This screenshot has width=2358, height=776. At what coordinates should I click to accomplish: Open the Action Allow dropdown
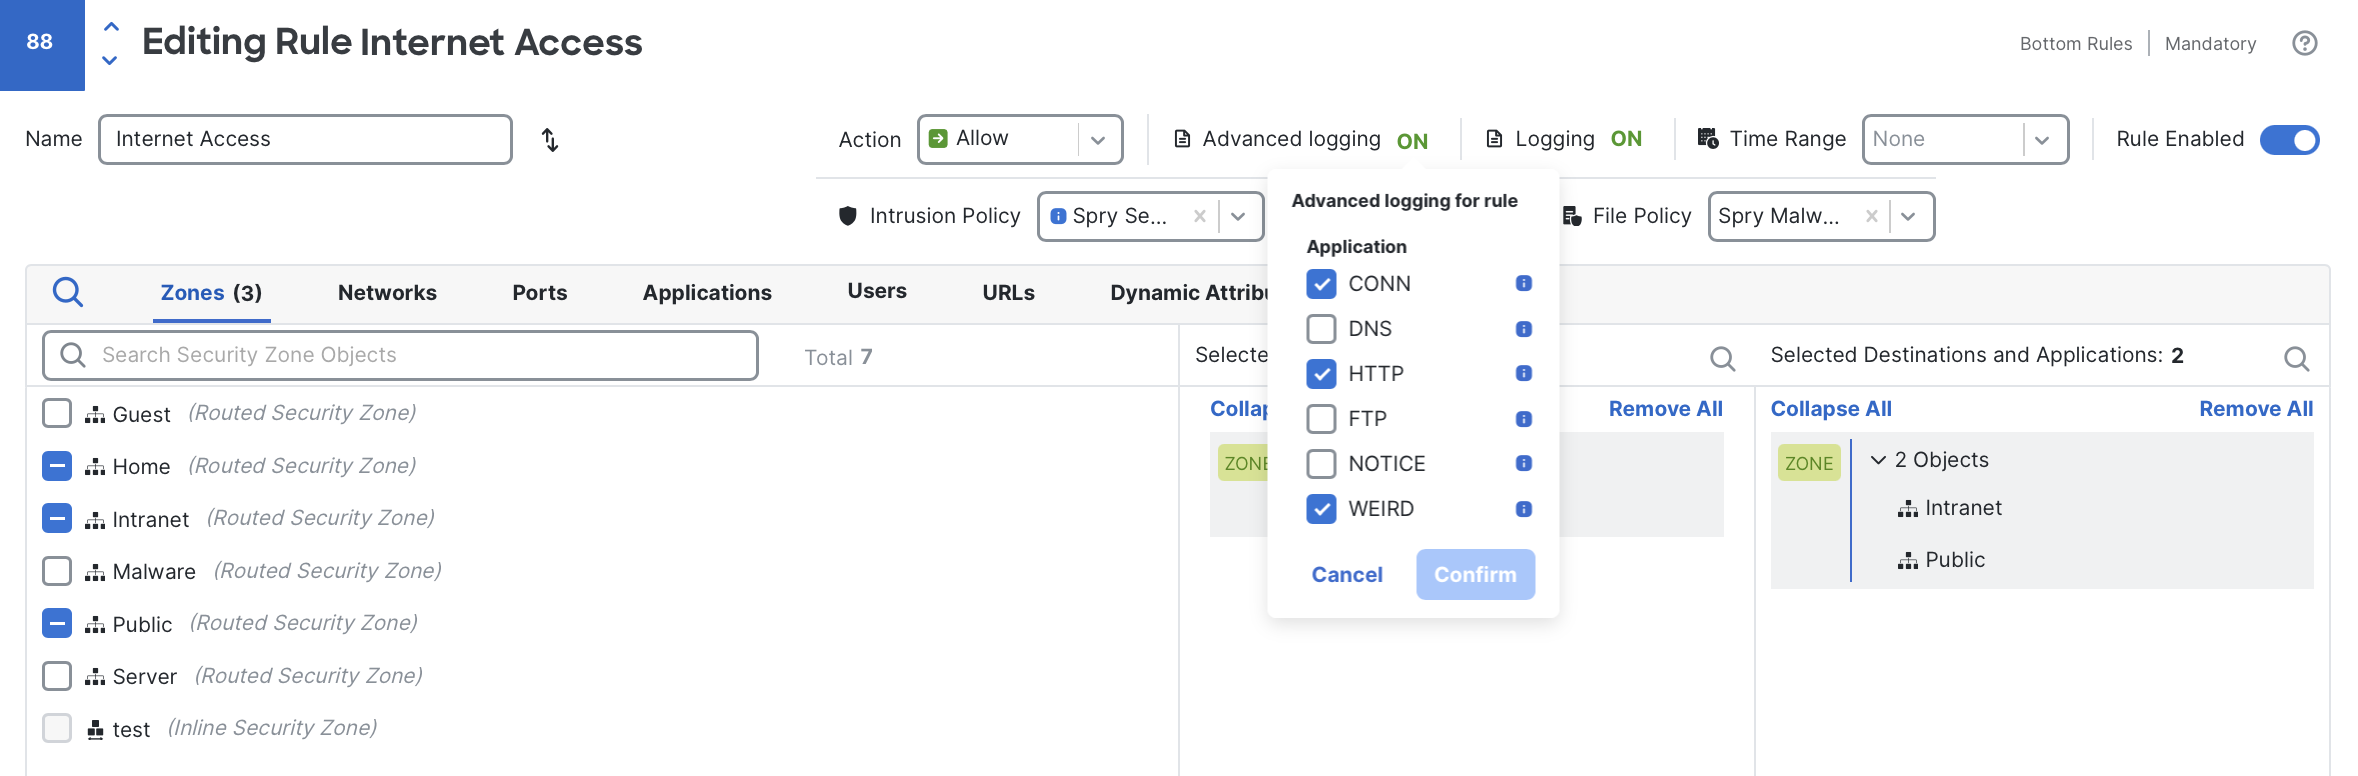[x=1096, y=139]
